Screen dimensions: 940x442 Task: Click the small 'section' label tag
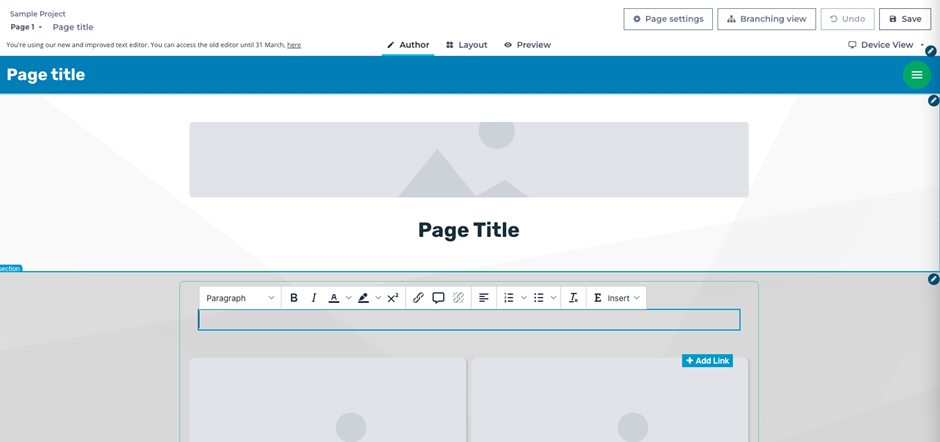10,268
